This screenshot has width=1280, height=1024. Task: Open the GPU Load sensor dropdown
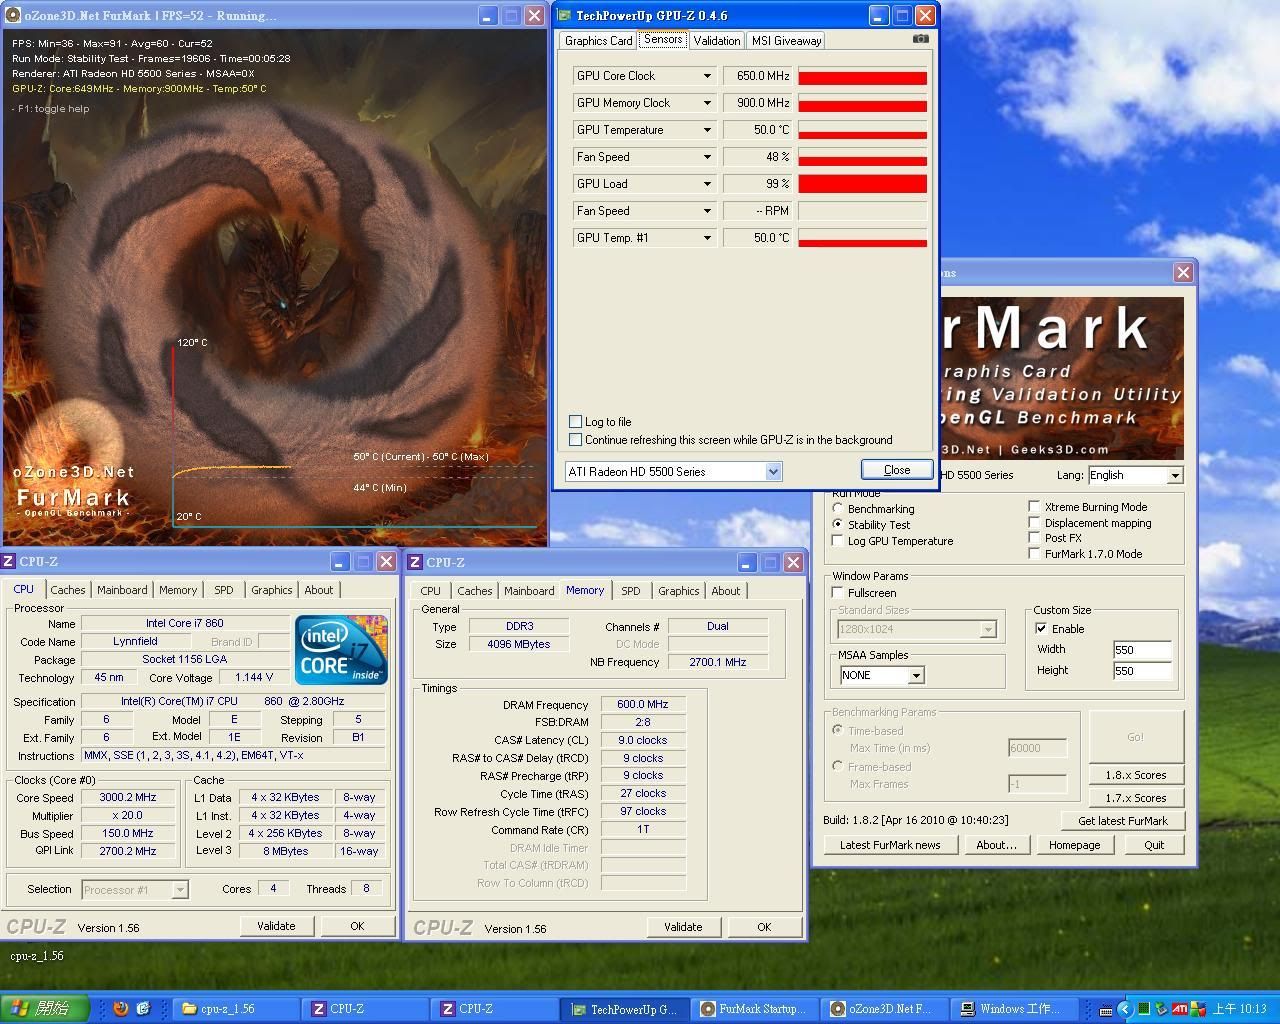coord(707,184)
